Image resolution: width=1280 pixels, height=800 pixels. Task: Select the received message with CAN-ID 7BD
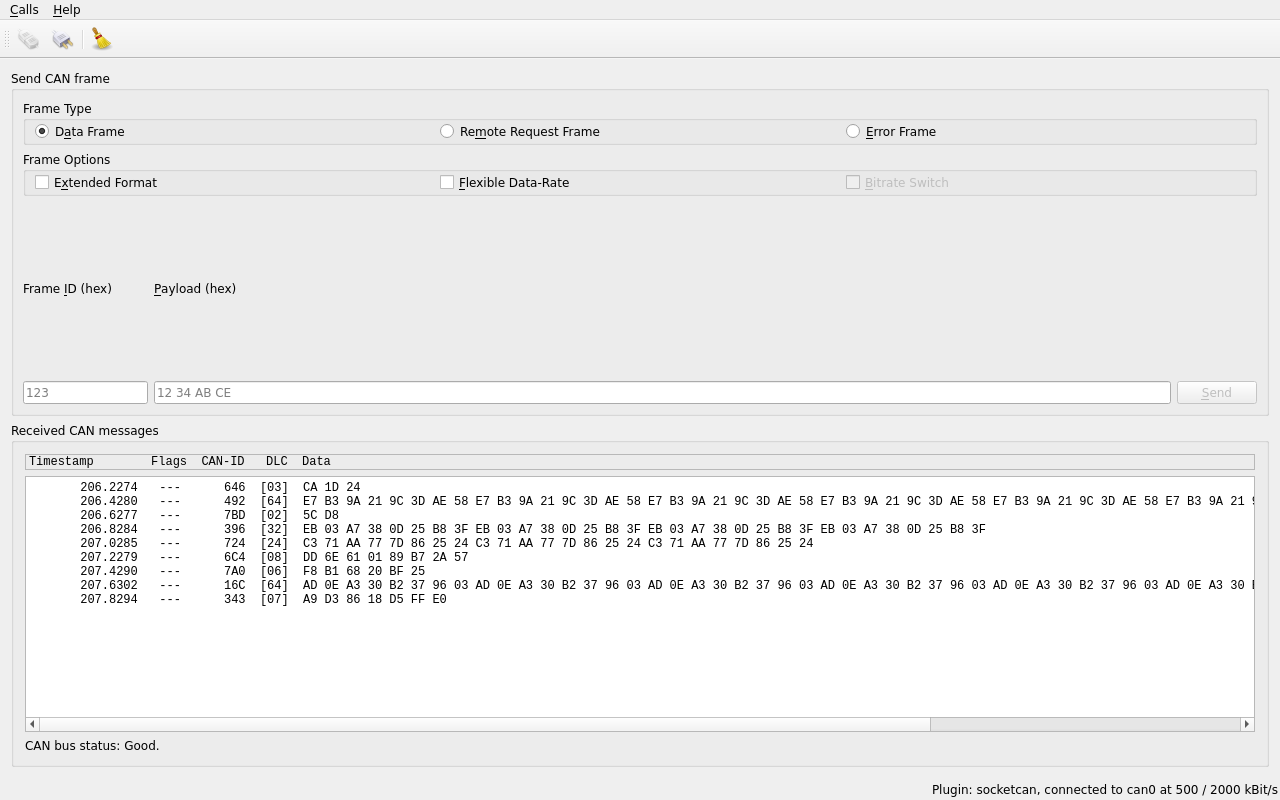click(234, 515)
